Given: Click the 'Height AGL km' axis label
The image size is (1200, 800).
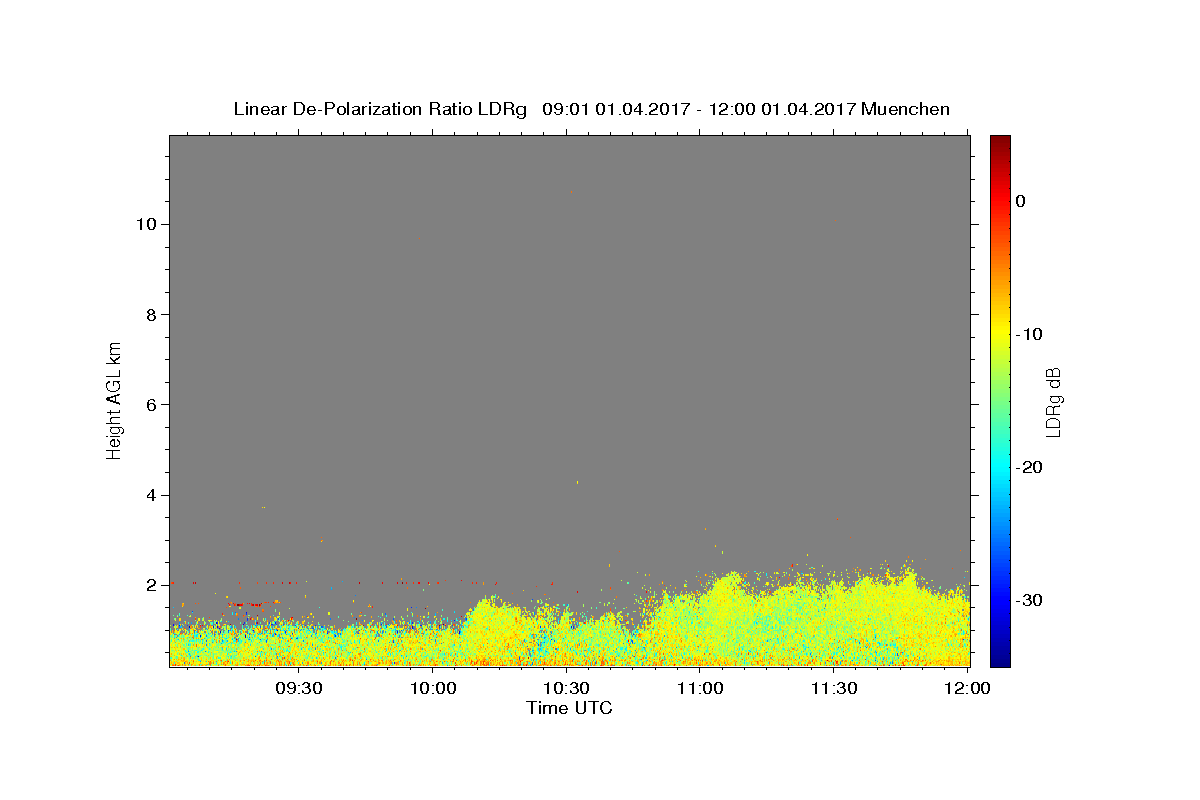Looking at the screenshot, I should coord(114,400).
